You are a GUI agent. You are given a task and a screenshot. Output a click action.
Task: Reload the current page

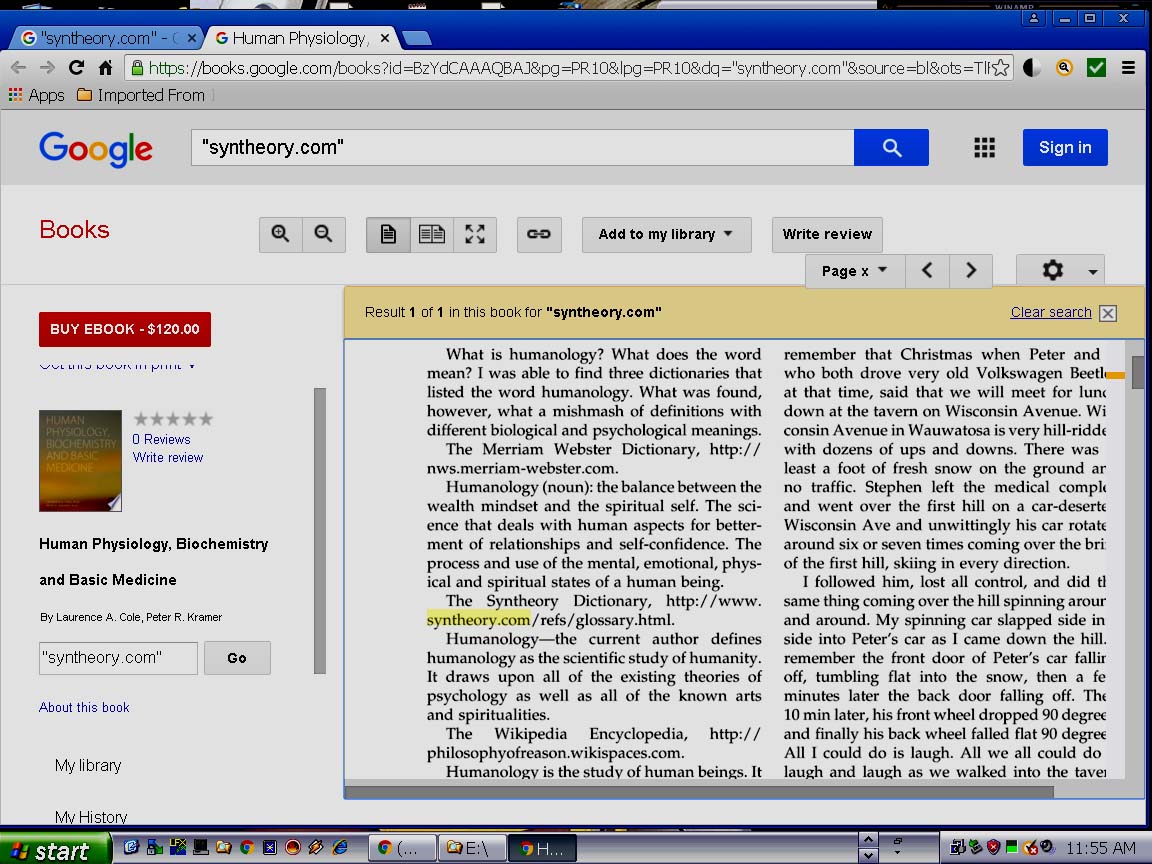76,68
